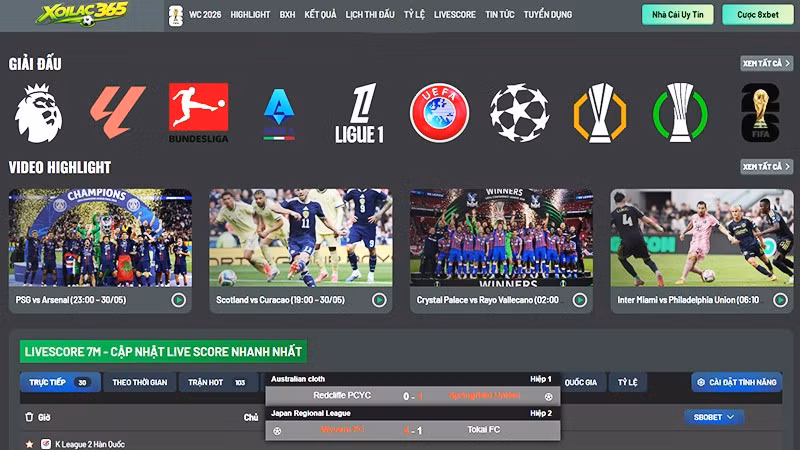
Task: Open the Crystal Palace winners highlight thumbnail
Action: (x=502, y=238)
